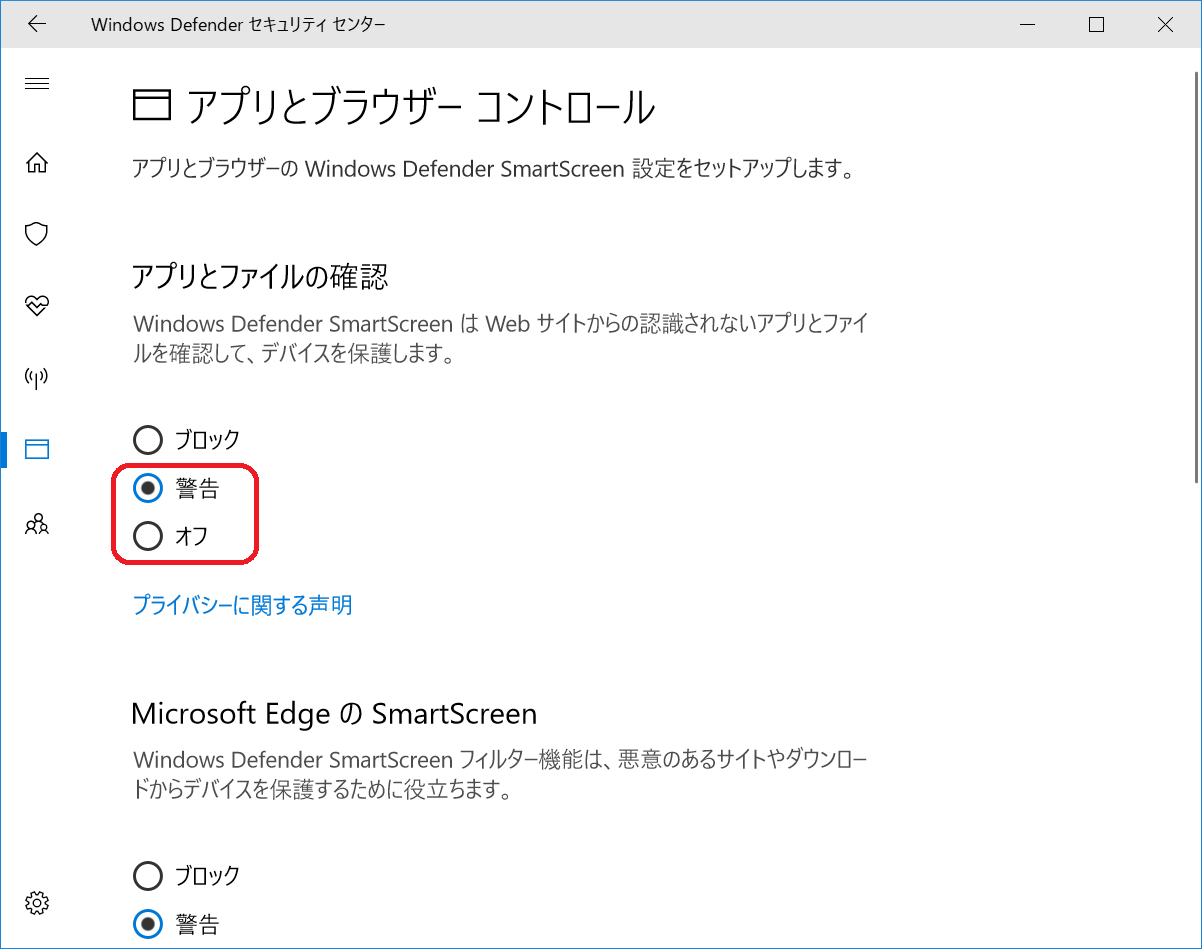Open Family options people icon

(37, 523)
